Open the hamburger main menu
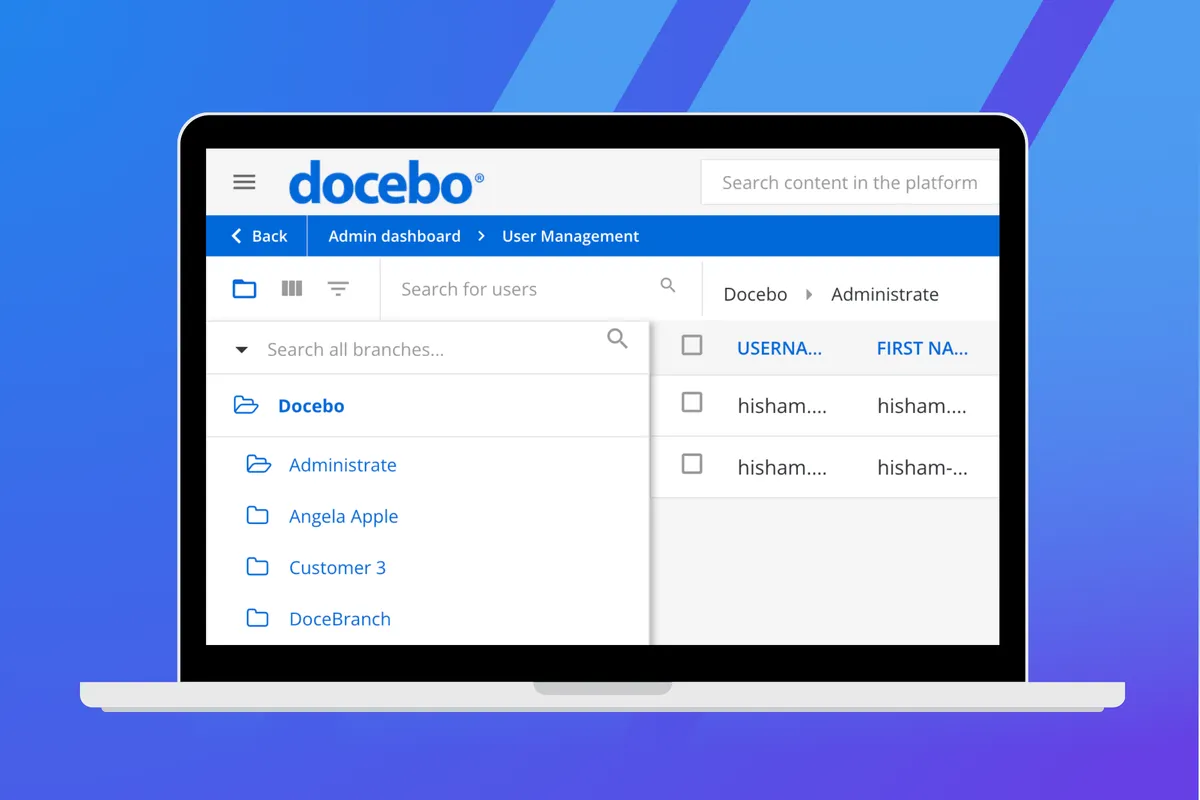Viewport: 1200px width, 800px height. 244,182
